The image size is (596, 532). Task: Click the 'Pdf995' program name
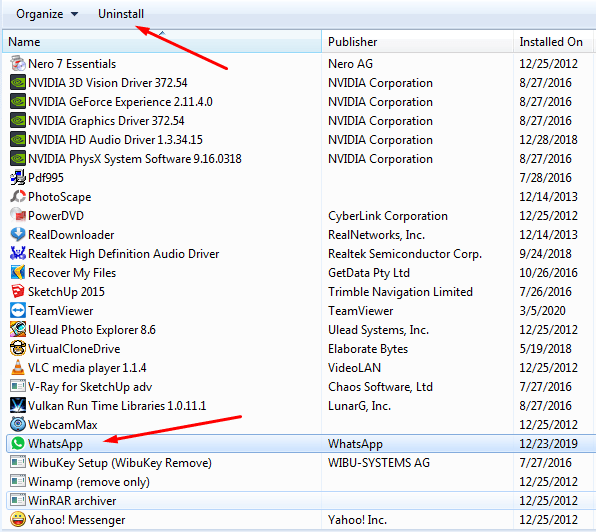coord(46,178)
